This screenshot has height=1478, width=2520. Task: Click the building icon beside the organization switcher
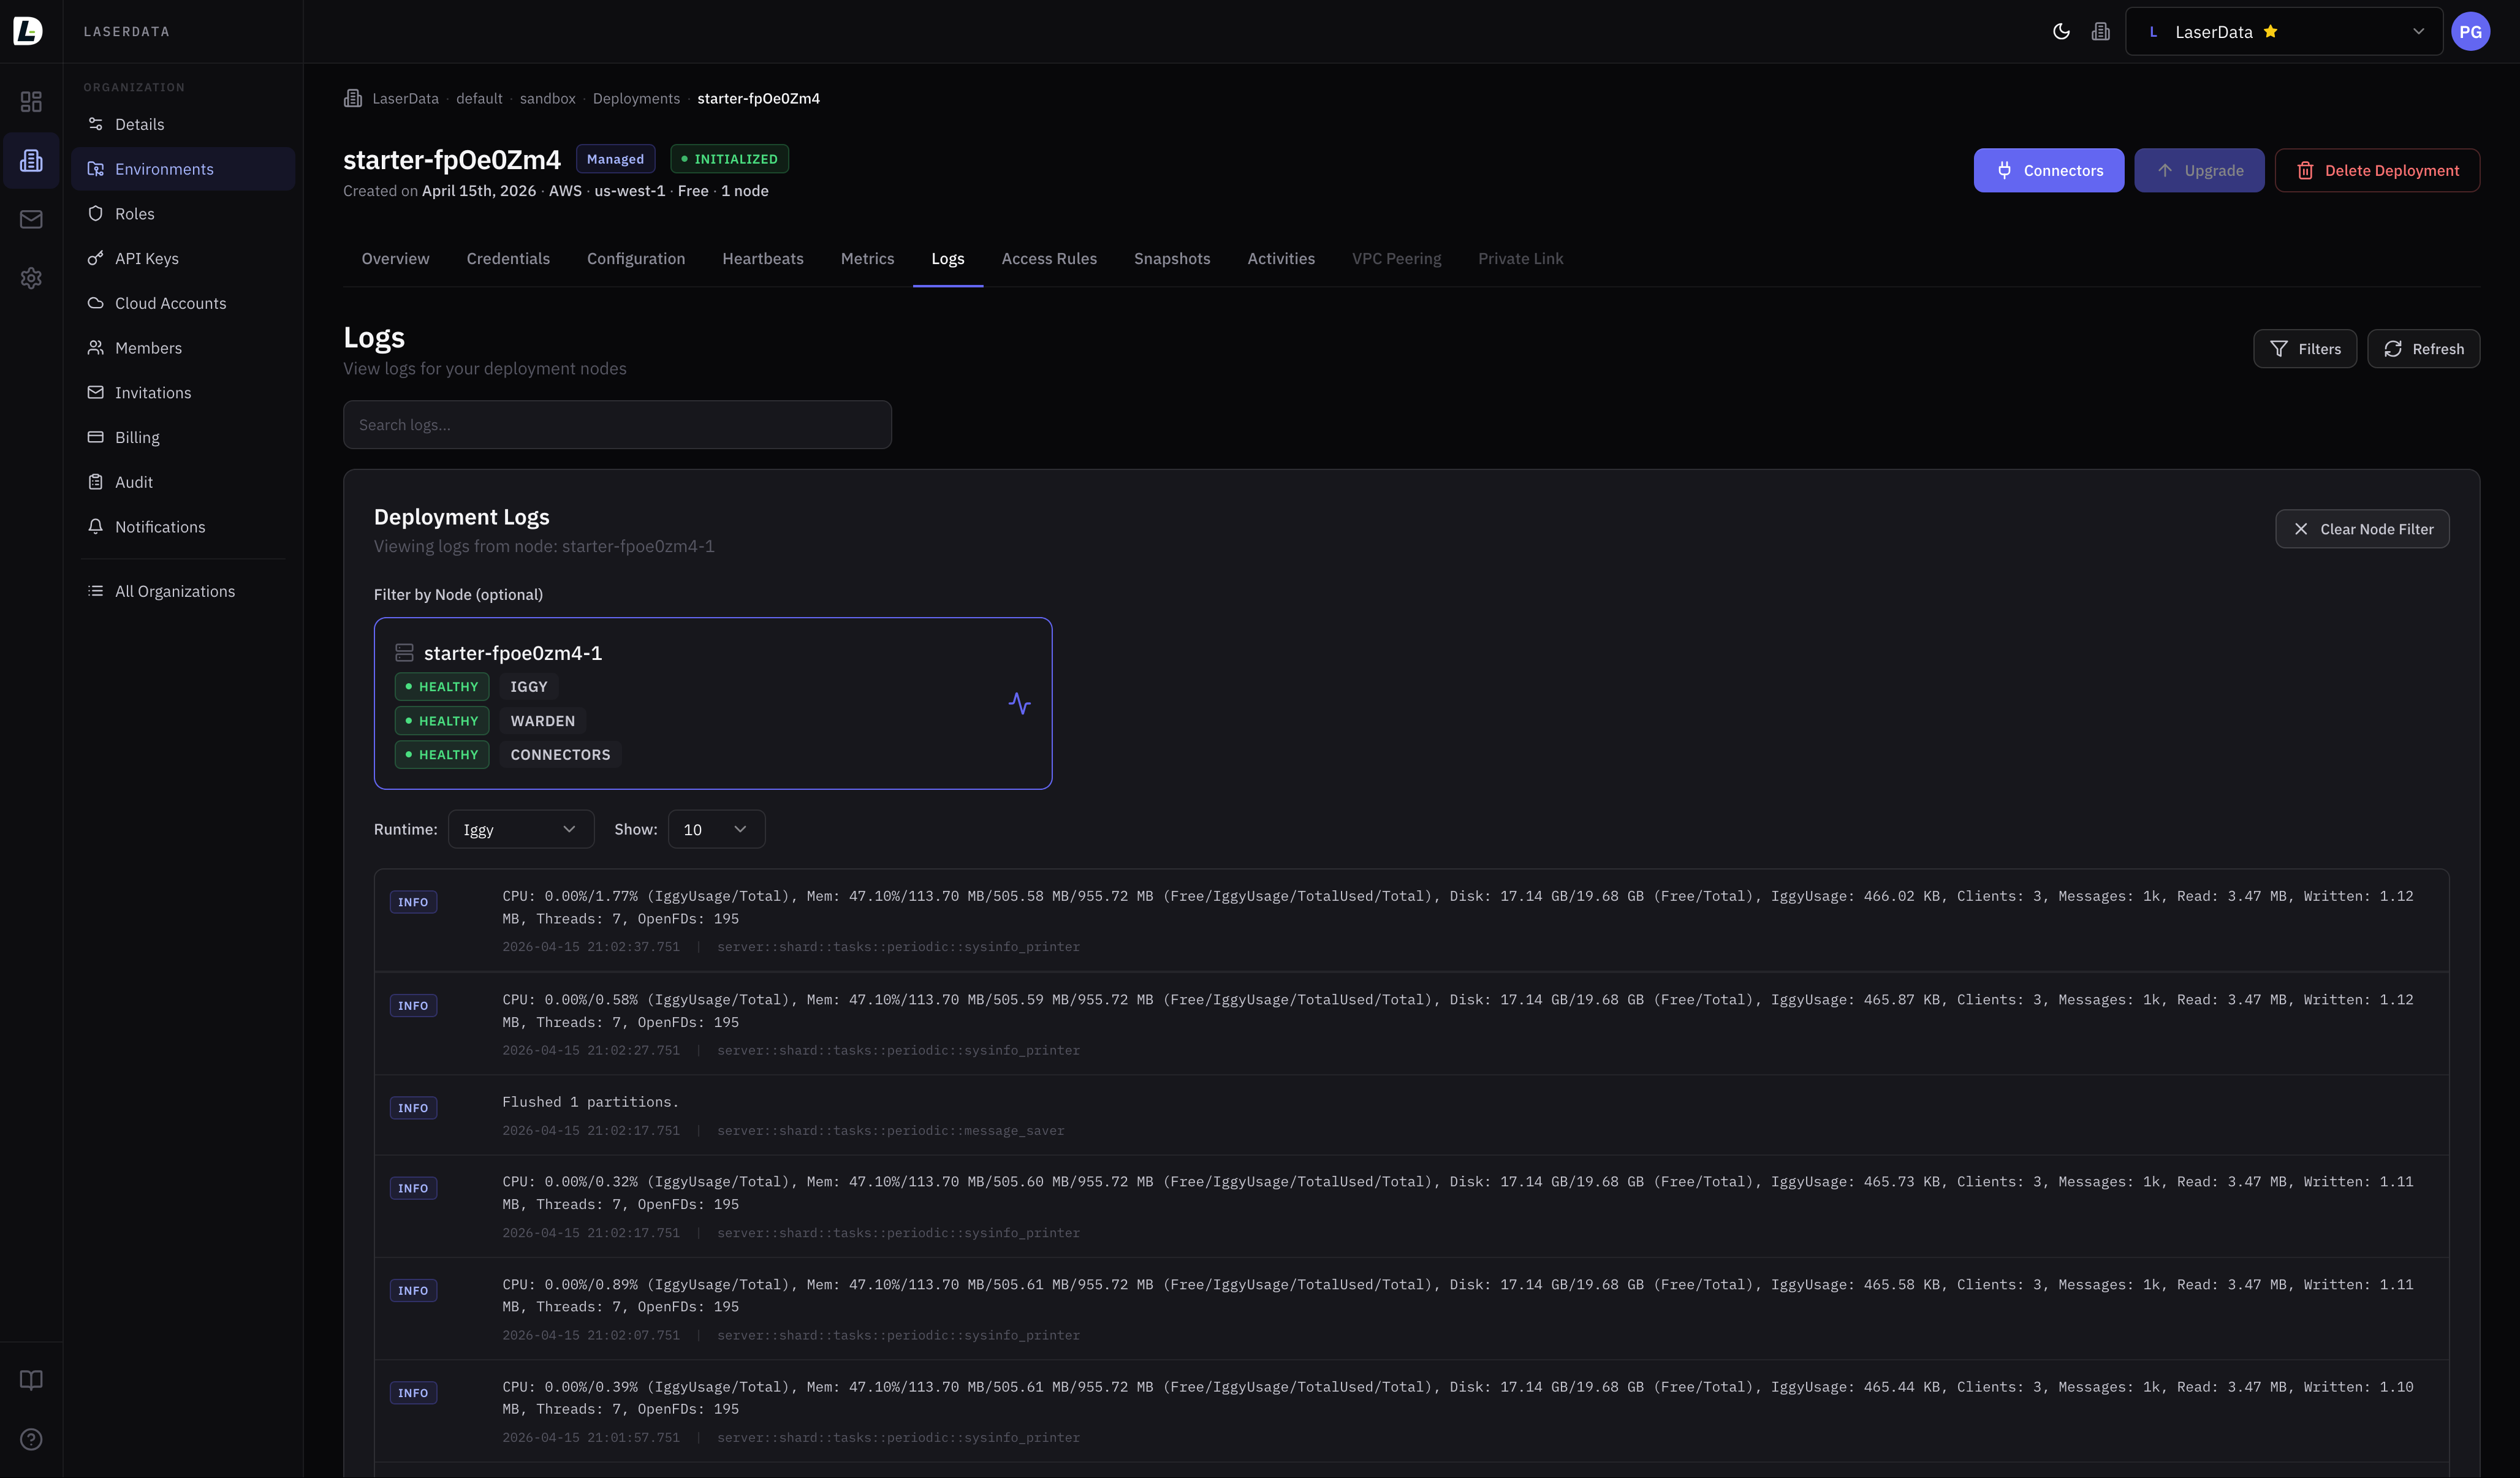click(2100, 31)
